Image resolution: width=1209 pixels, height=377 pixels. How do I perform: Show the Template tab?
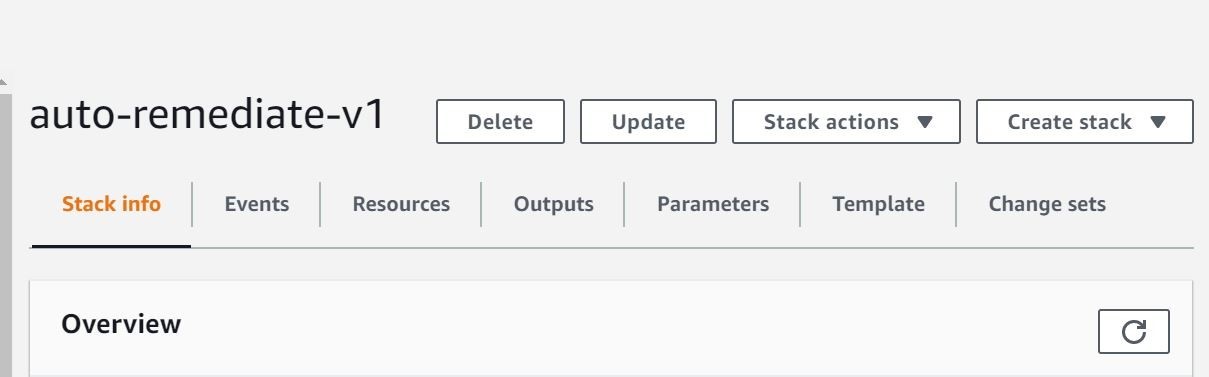click(x=878, y=204)
